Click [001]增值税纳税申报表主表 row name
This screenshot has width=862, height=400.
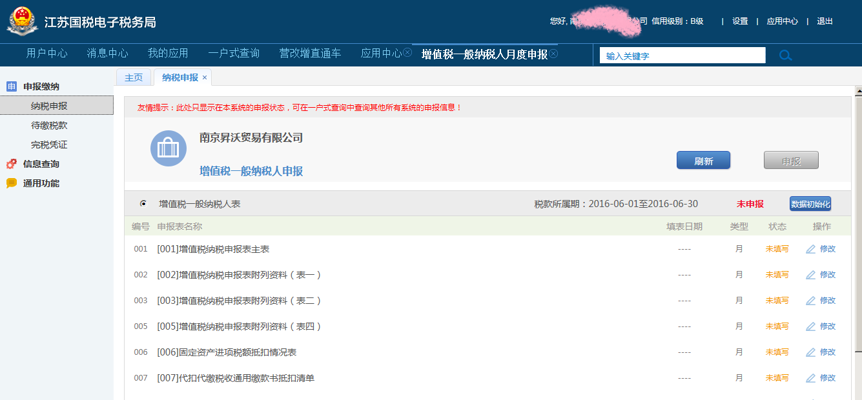pyautogui.click(x=213, y=249)
